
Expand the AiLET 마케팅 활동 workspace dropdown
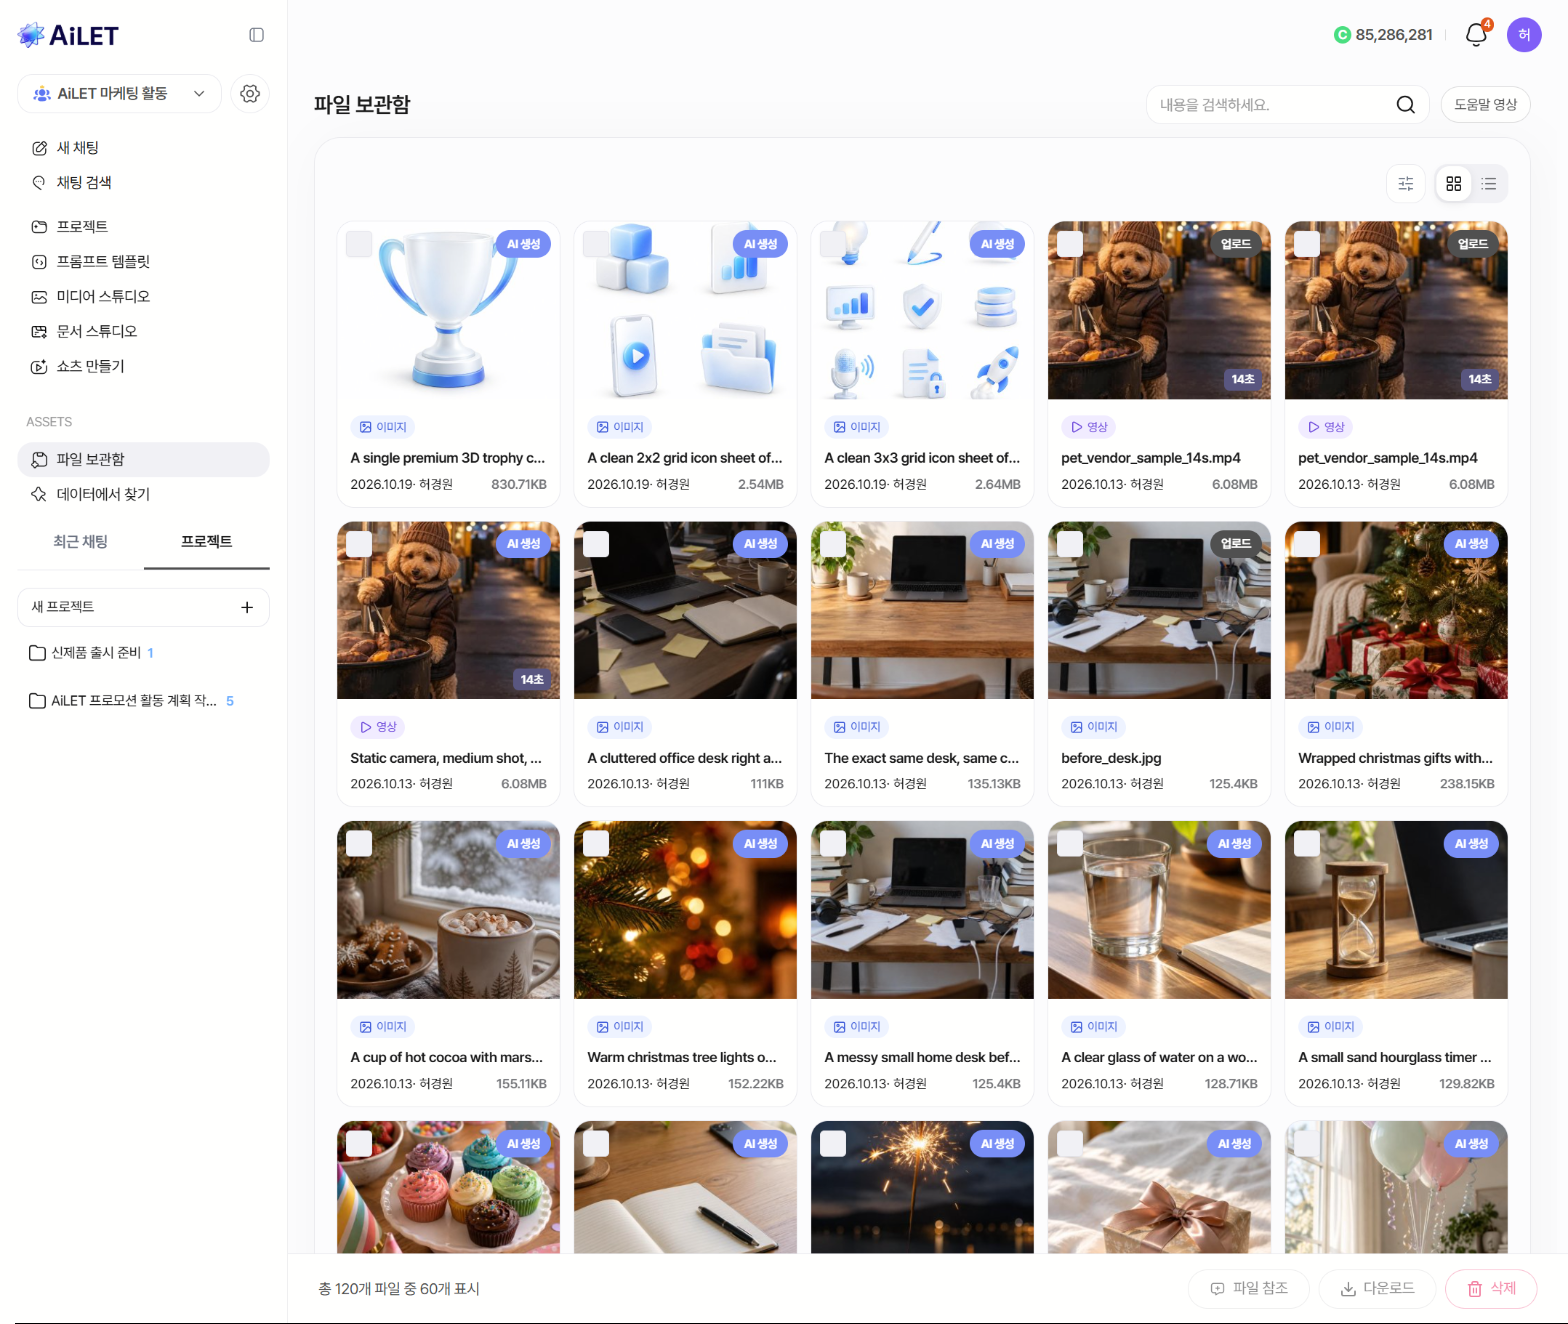coord(119,93)
